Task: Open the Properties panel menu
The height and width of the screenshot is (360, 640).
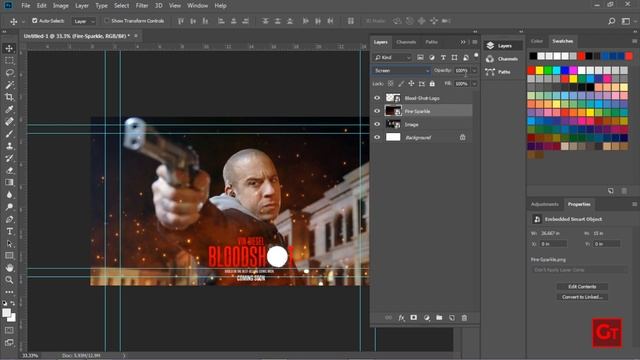Action: 634,204
